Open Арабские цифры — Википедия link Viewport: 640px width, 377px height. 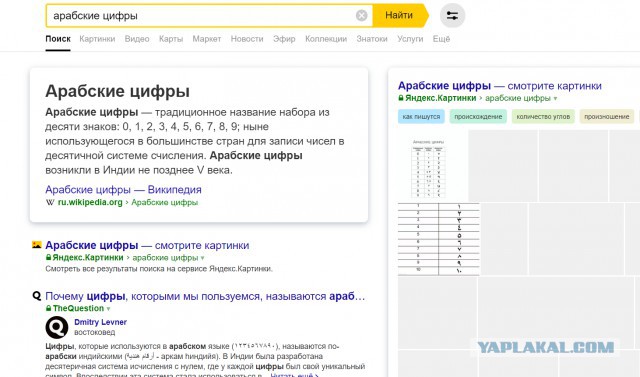coord(123,190)
